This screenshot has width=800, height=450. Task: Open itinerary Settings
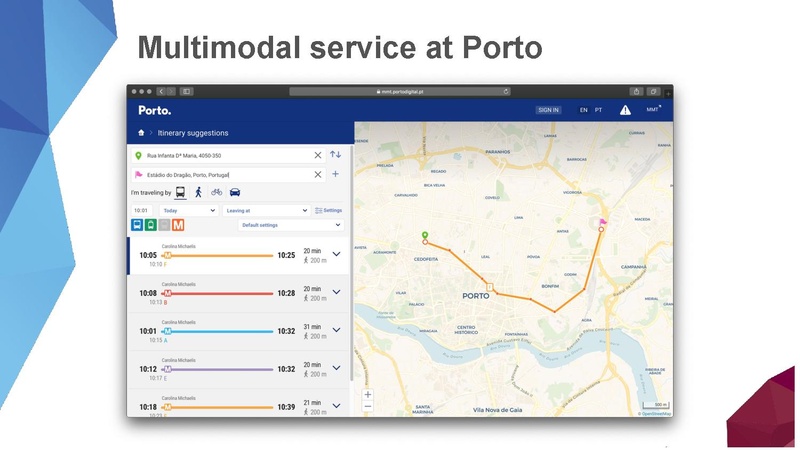(329, 210)
